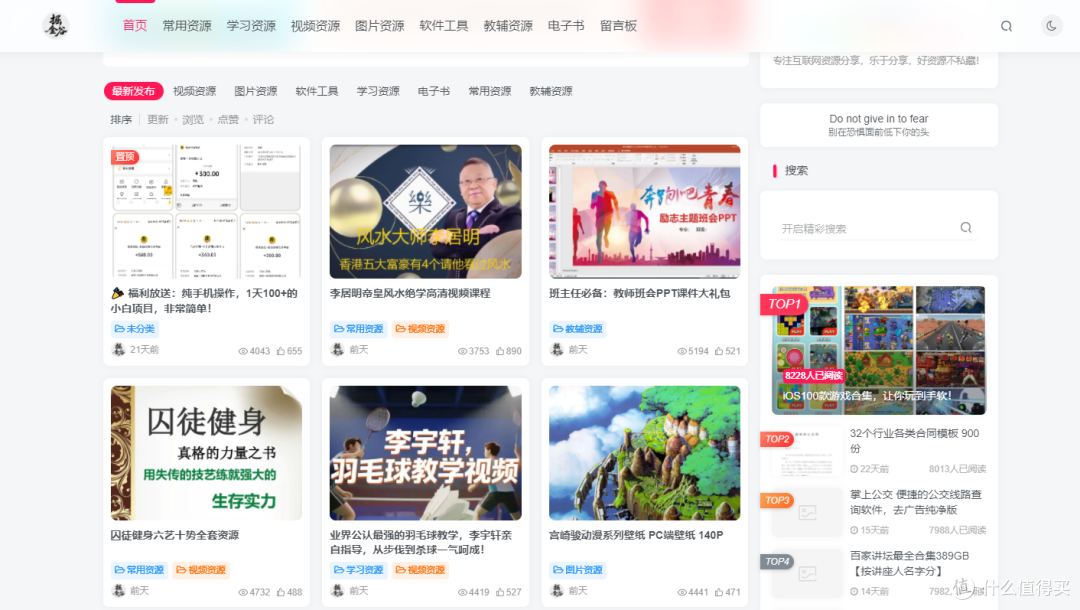1080x610 pixels.
Task: Click the author avatar on the 班主任必备 card
Action: 557,350
